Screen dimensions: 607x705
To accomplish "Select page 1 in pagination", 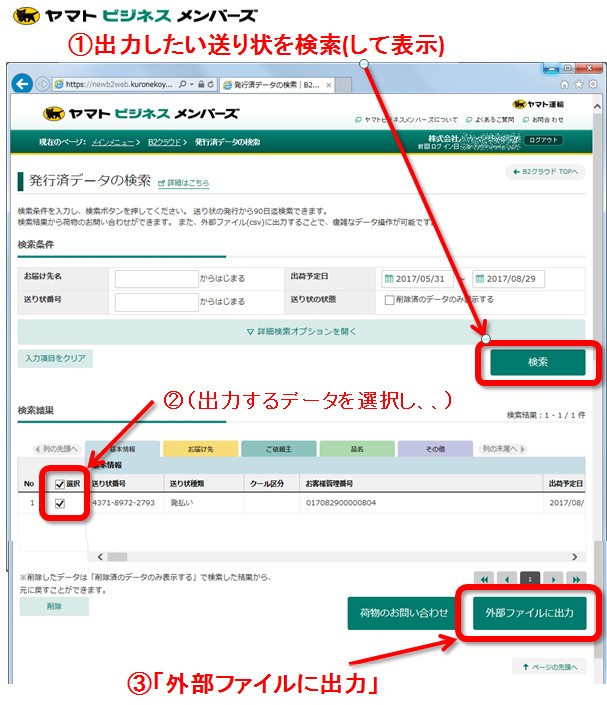I will [530, 579].
